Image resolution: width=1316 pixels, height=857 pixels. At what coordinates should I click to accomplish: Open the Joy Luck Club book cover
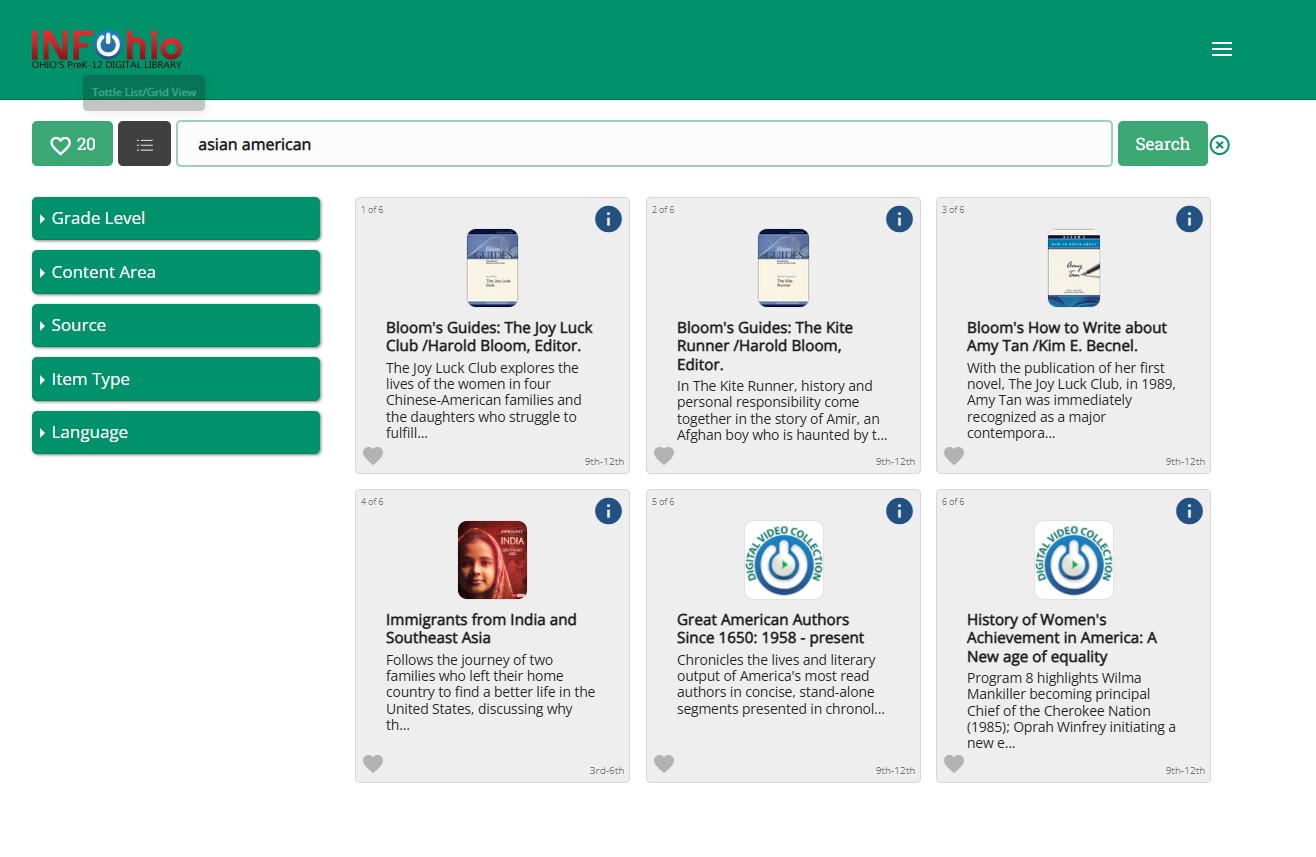pyautogui.click(x=492, y=268)
